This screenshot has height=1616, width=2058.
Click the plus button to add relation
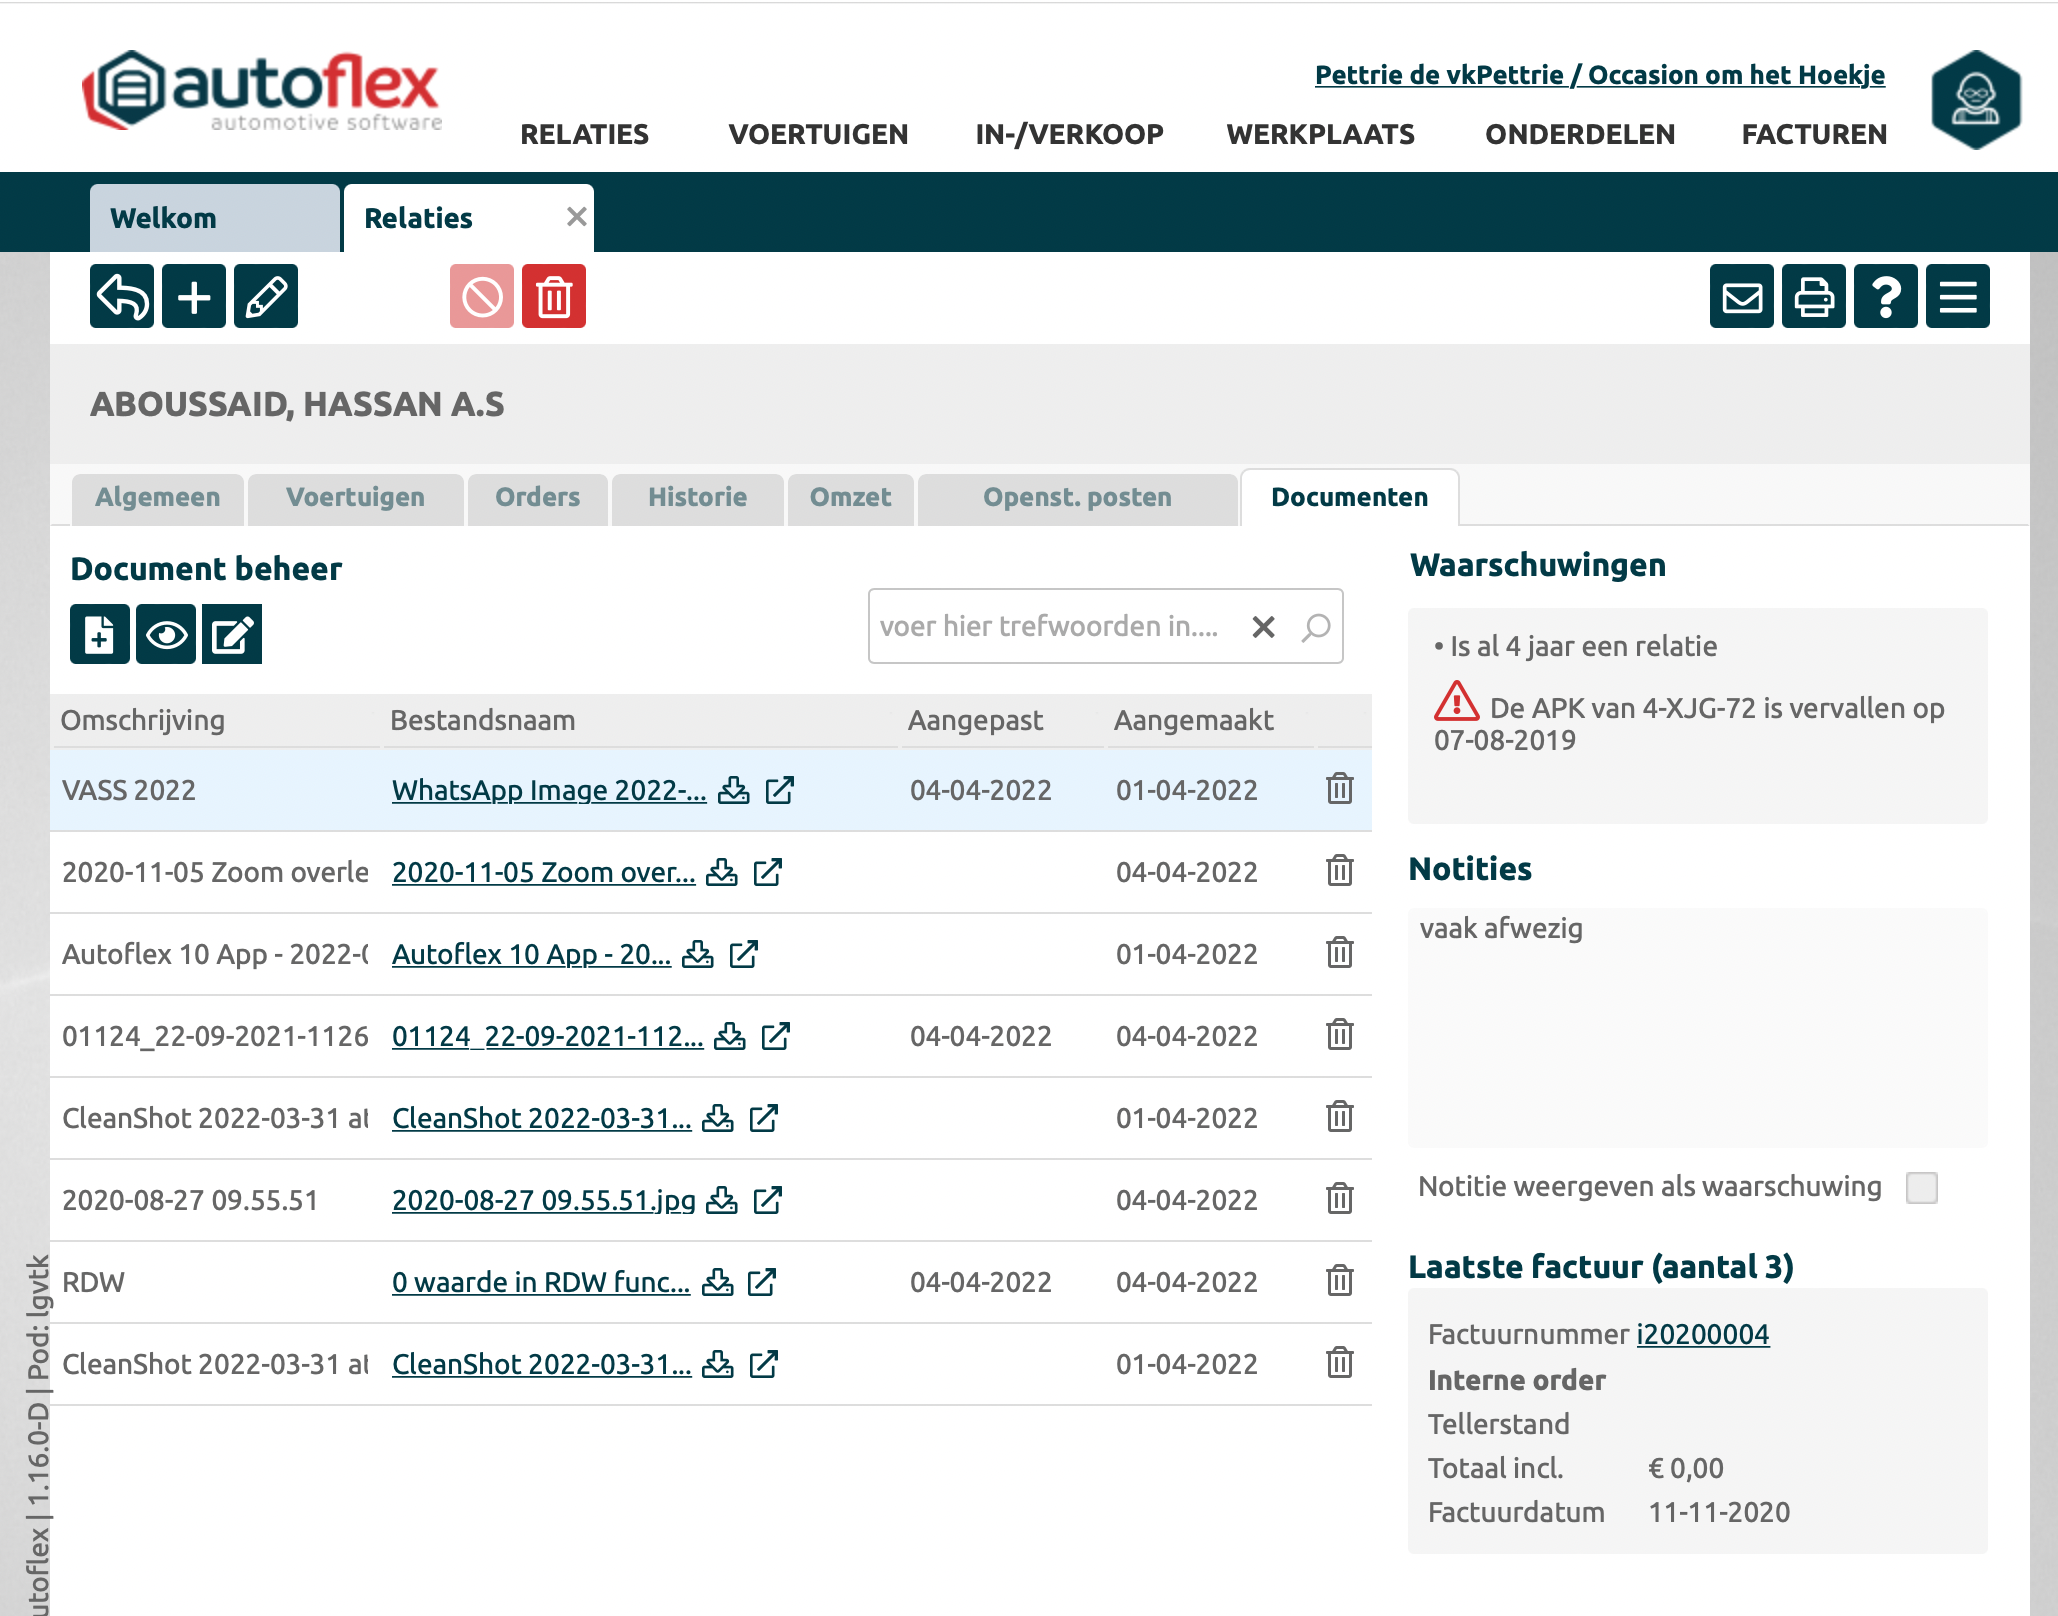click(194, 296)
